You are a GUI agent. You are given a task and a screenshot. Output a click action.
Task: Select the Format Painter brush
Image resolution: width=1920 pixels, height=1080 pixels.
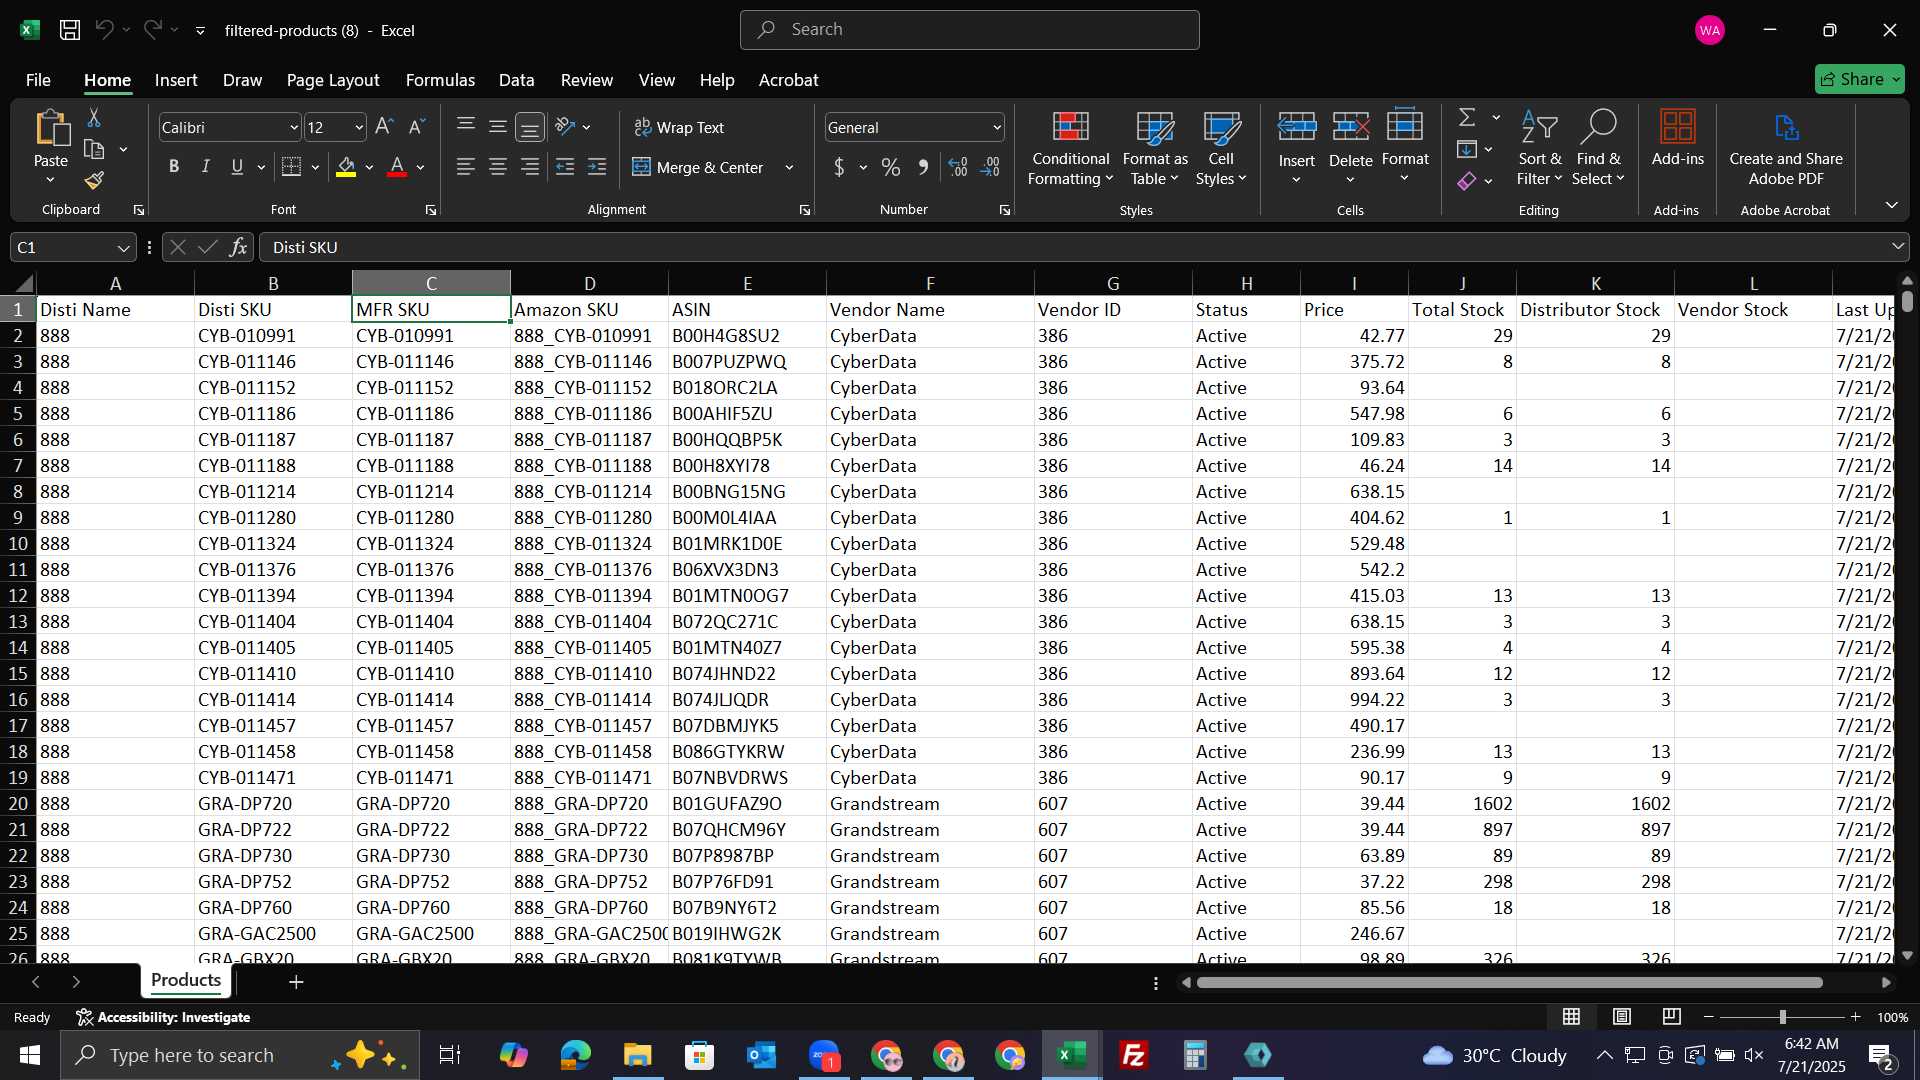click(x=94, y=181)
